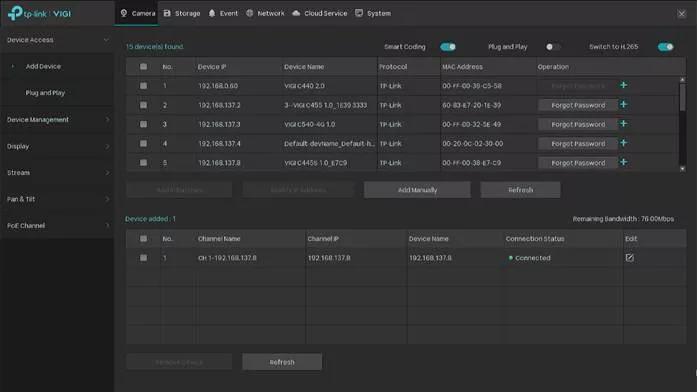697x392 pixels.
Task: Check the box for VIGI C540-4G device
Action: pyautogui.click(x=143, y=124)
